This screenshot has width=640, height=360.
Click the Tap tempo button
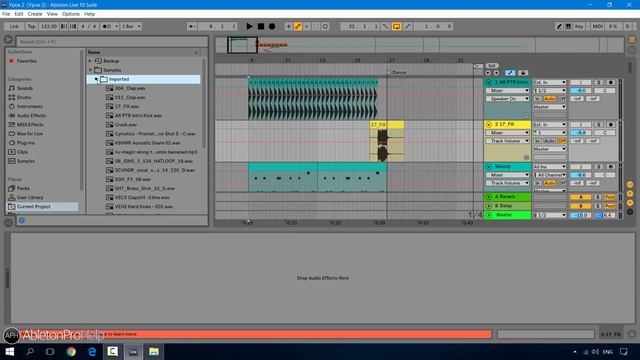click(31, 26)
